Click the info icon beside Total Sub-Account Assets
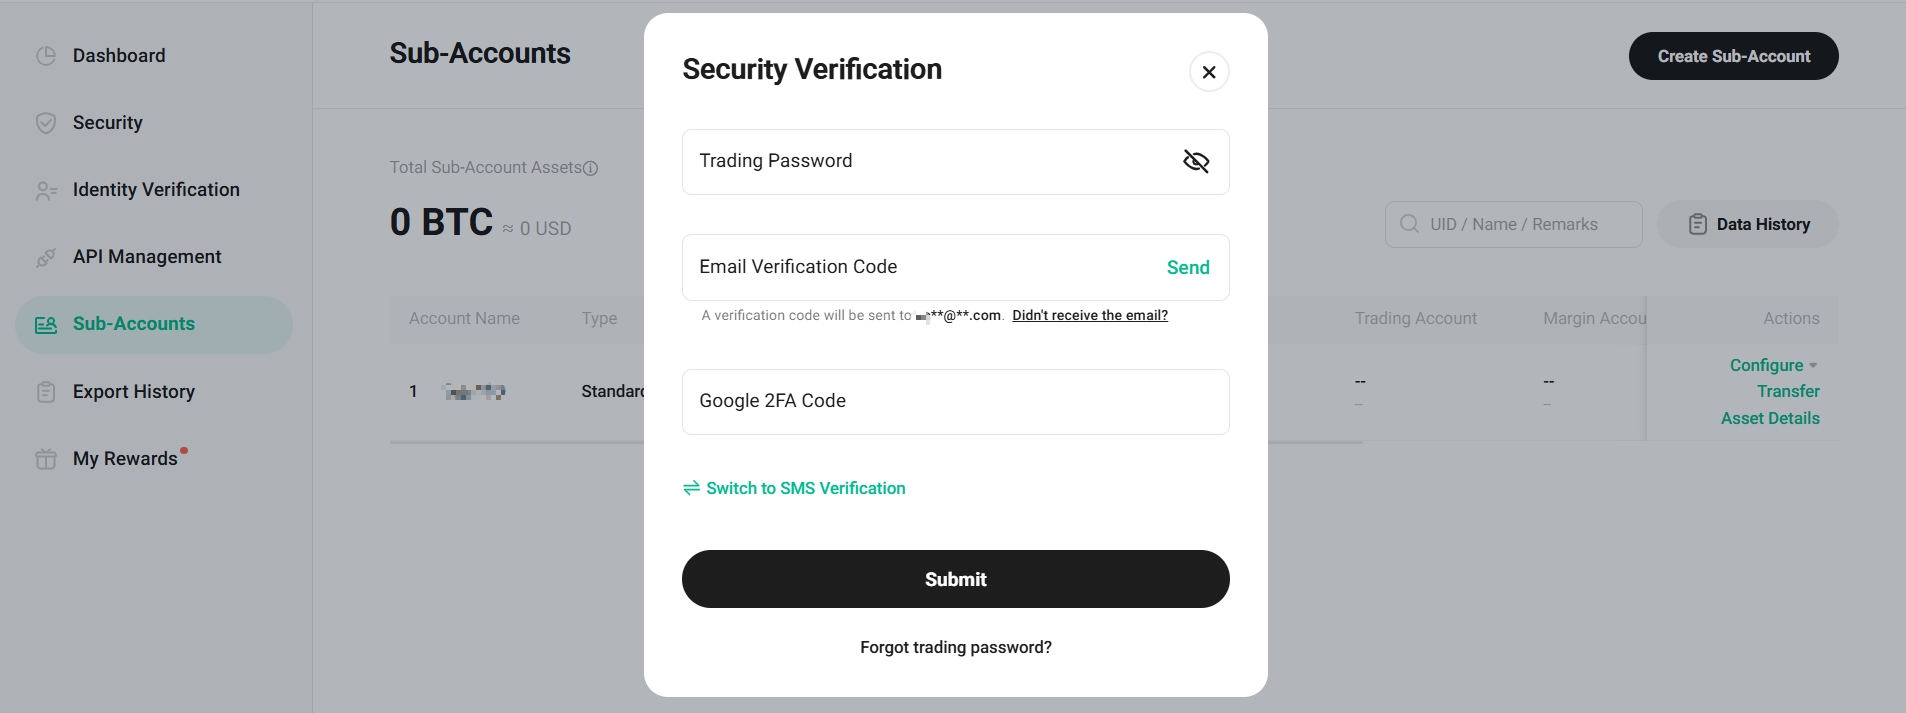1906x713 pixels. coord(591,168)
